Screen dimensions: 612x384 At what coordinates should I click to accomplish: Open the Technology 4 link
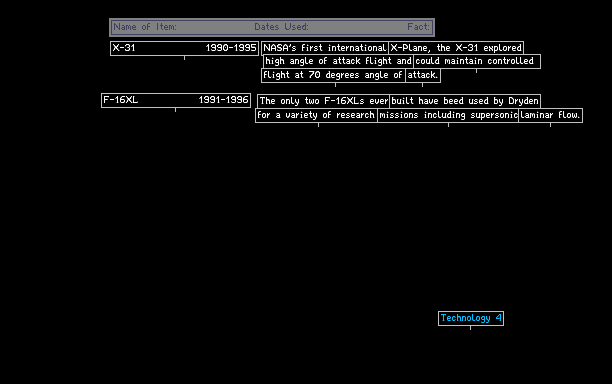click(x=471, y=318)
